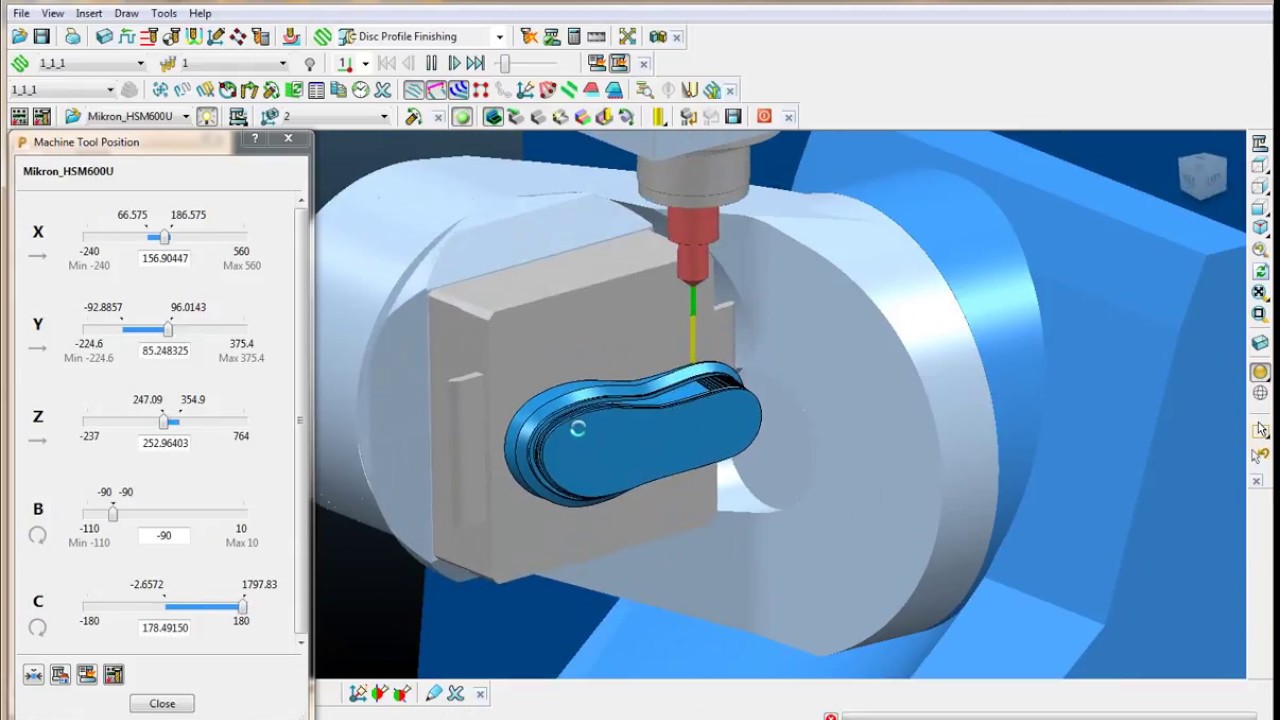Click the help question mark on panel header
The width and height of the screenshot is (1280, 720).
[x=255, y=139]
